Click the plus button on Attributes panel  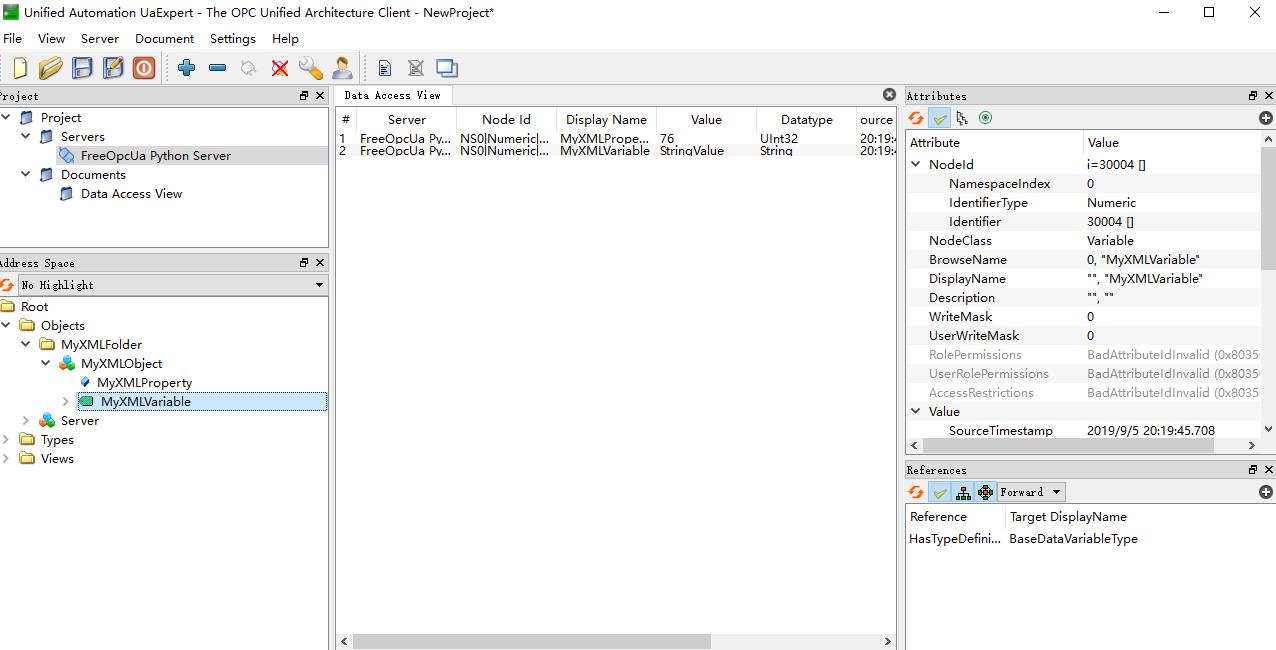tap(1265, 117)
